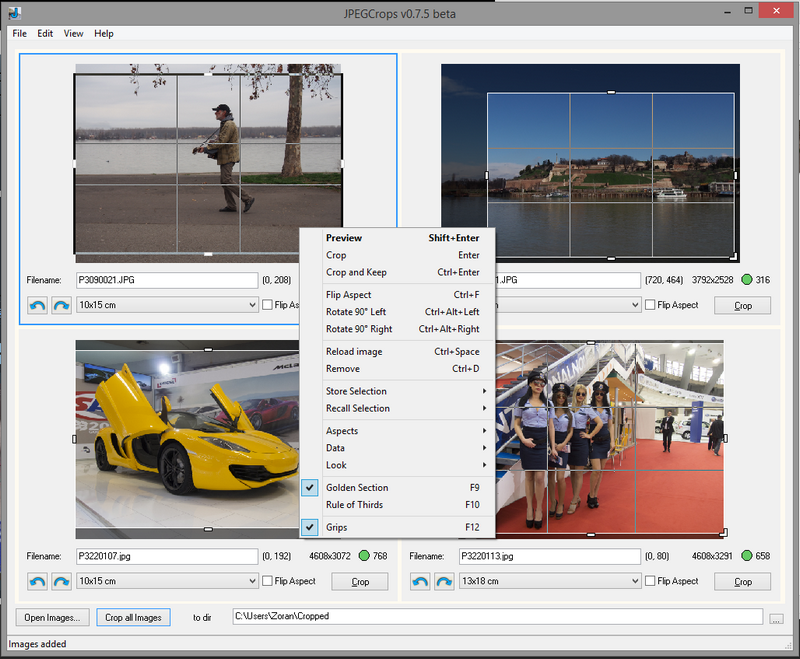Expand the Recall Selection submenu
Image resolution: width=800 pixels, height=659 pixels.
click(x=398, y=409)
